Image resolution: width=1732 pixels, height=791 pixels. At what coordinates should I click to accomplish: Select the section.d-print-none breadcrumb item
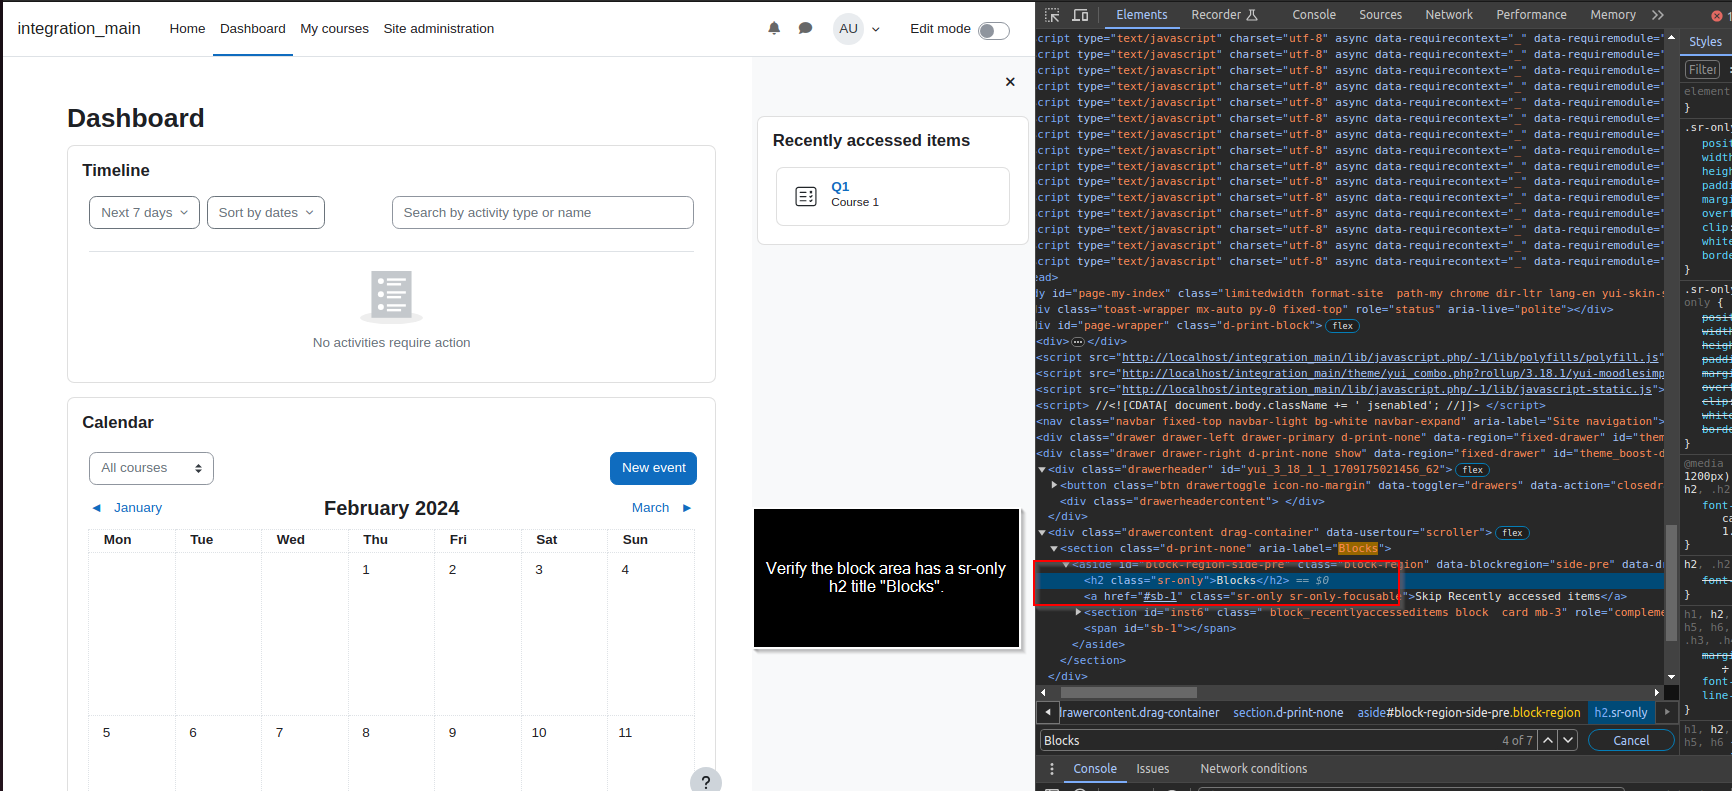[x=1288, y=713]
